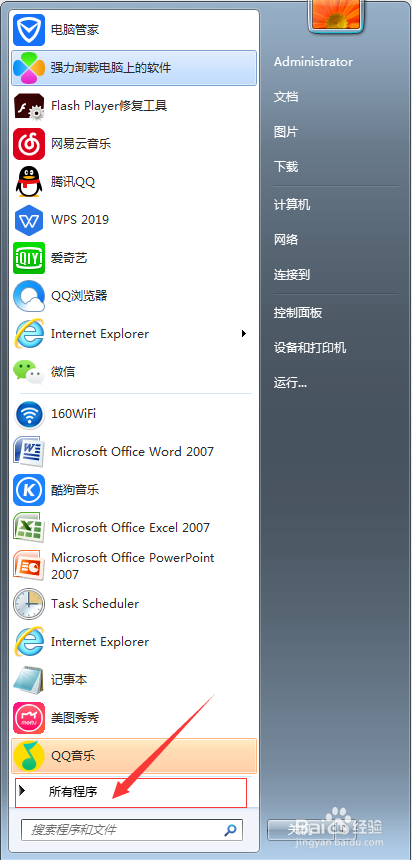The height and width of the screenshot is (860, 412).
Task: Click the 记事本 text label
Action: 69,680
